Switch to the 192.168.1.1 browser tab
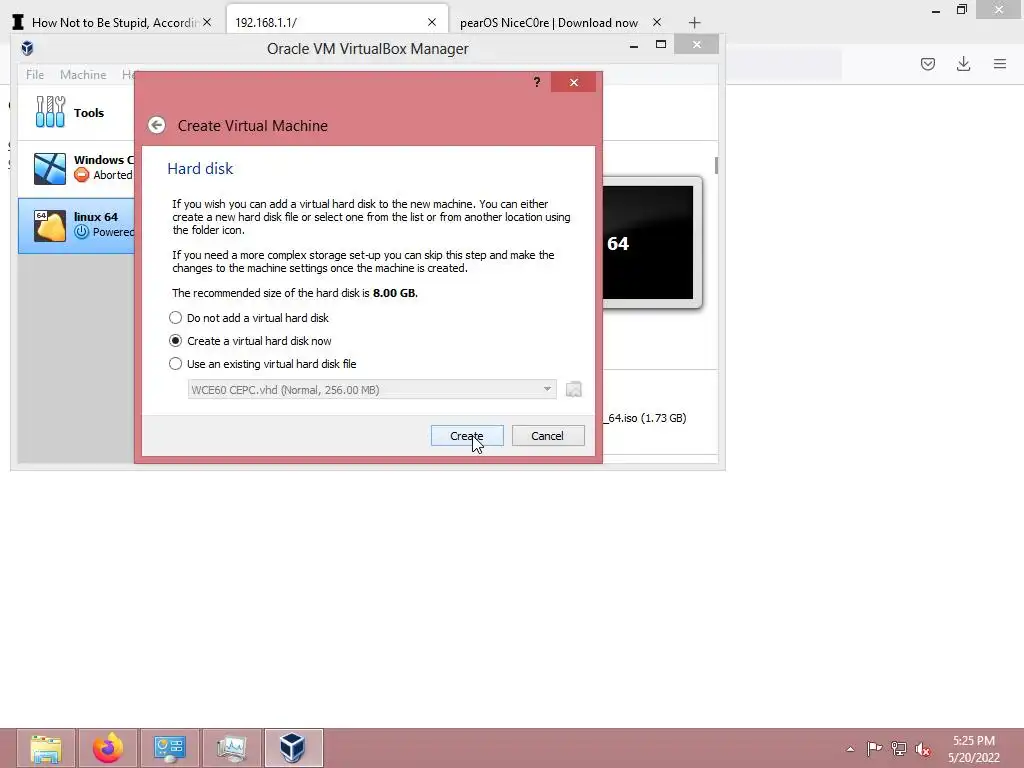This screenshot has width=1024, height=768. (327, 23)
